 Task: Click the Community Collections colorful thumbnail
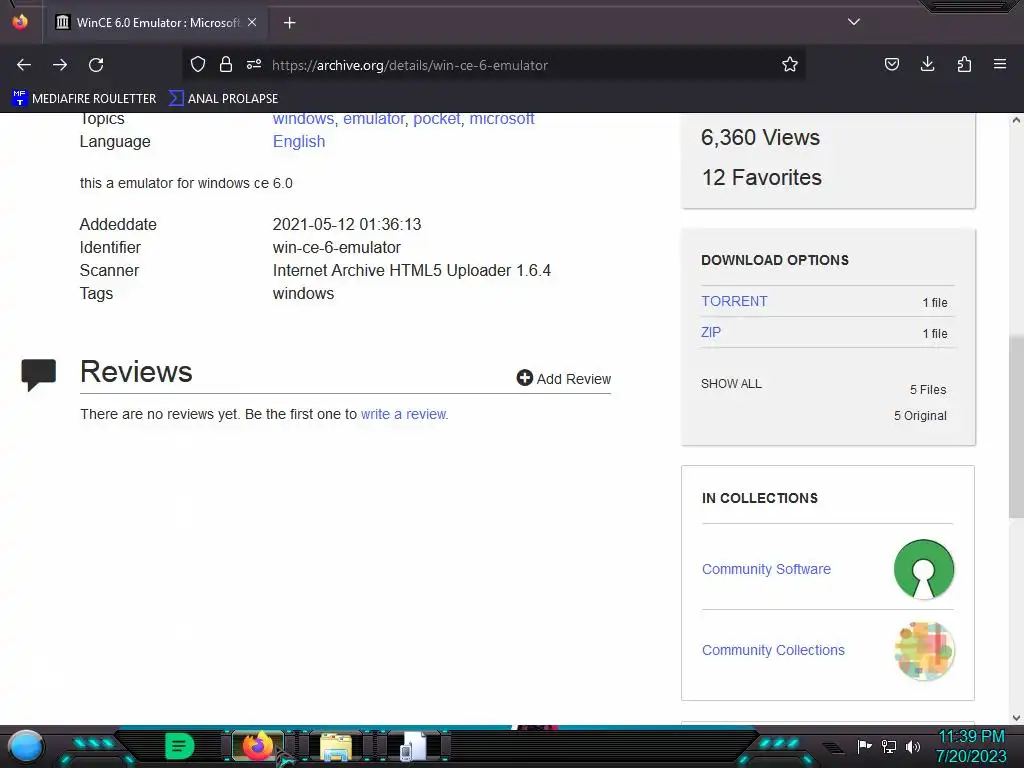click(924, 650)
